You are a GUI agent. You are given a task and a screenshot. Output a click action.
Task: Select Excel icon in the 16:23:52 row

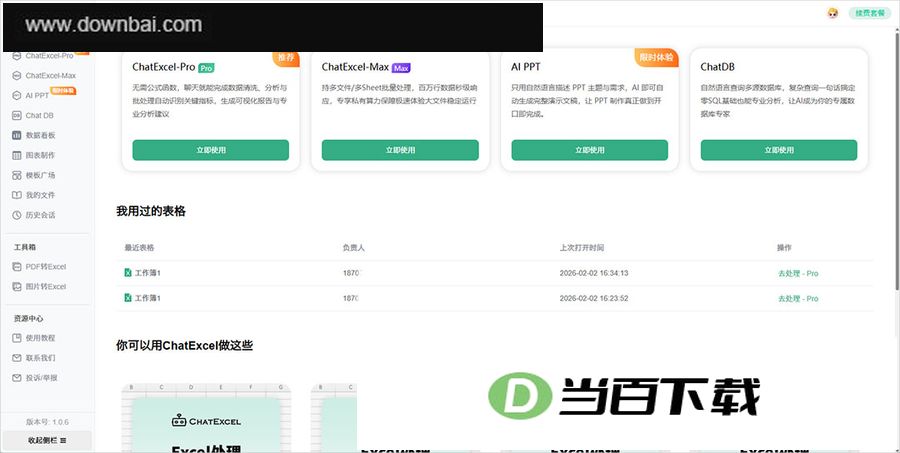click(x=128, y=298)
